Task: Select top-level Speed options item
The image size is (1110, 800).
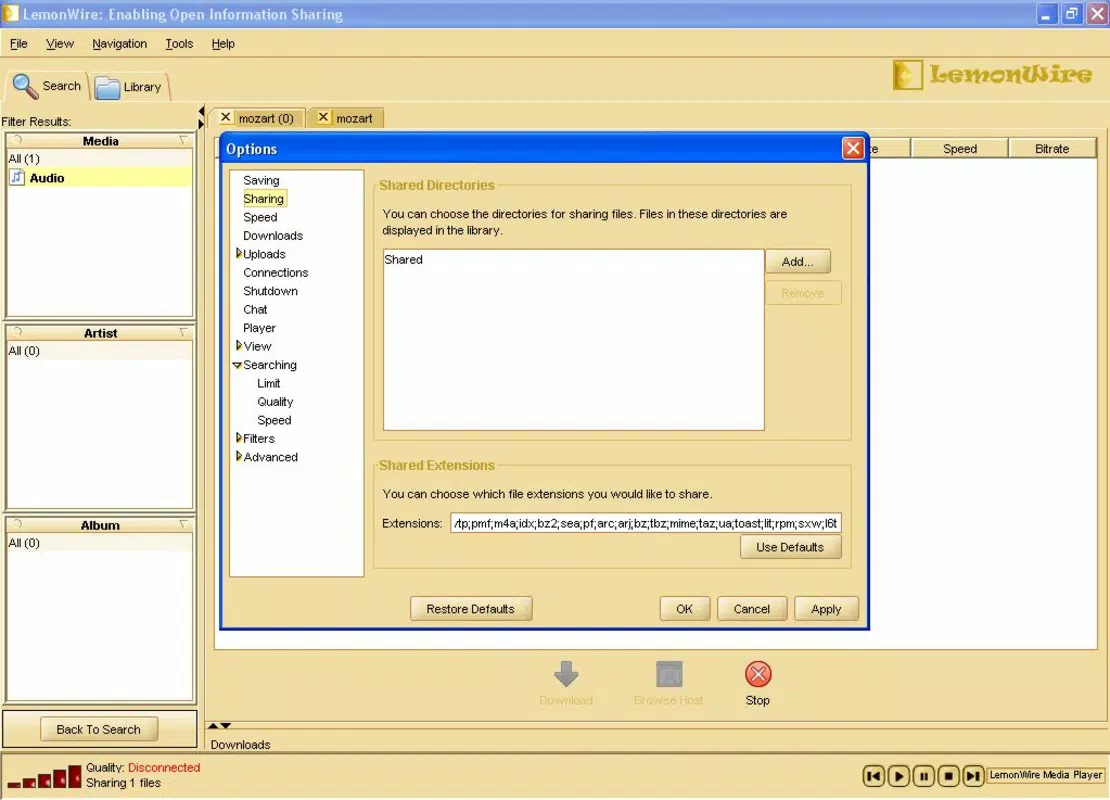Action: [x=260, y=217]
